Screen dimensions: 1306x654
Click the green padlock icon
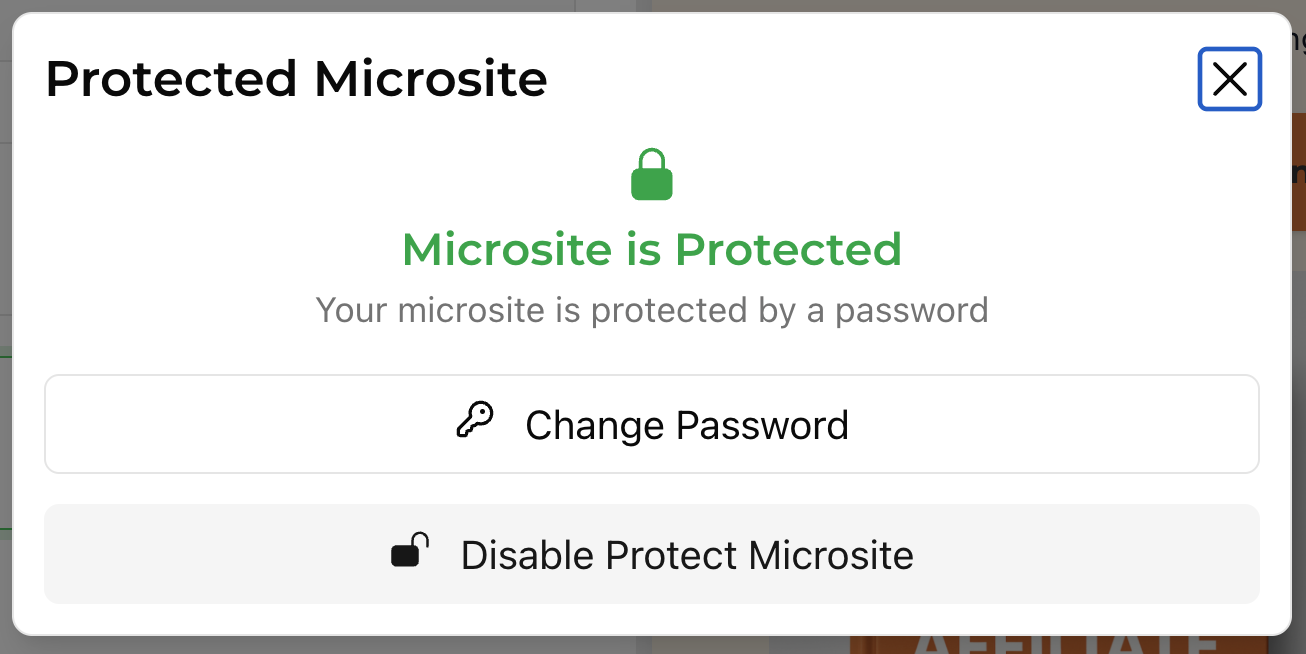tap(652, 175)
